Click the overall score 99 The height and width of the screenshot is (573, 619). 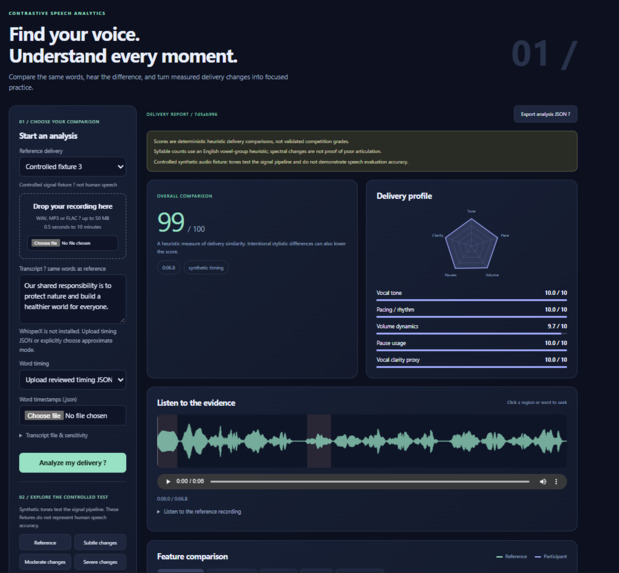[x=171, y=222]
